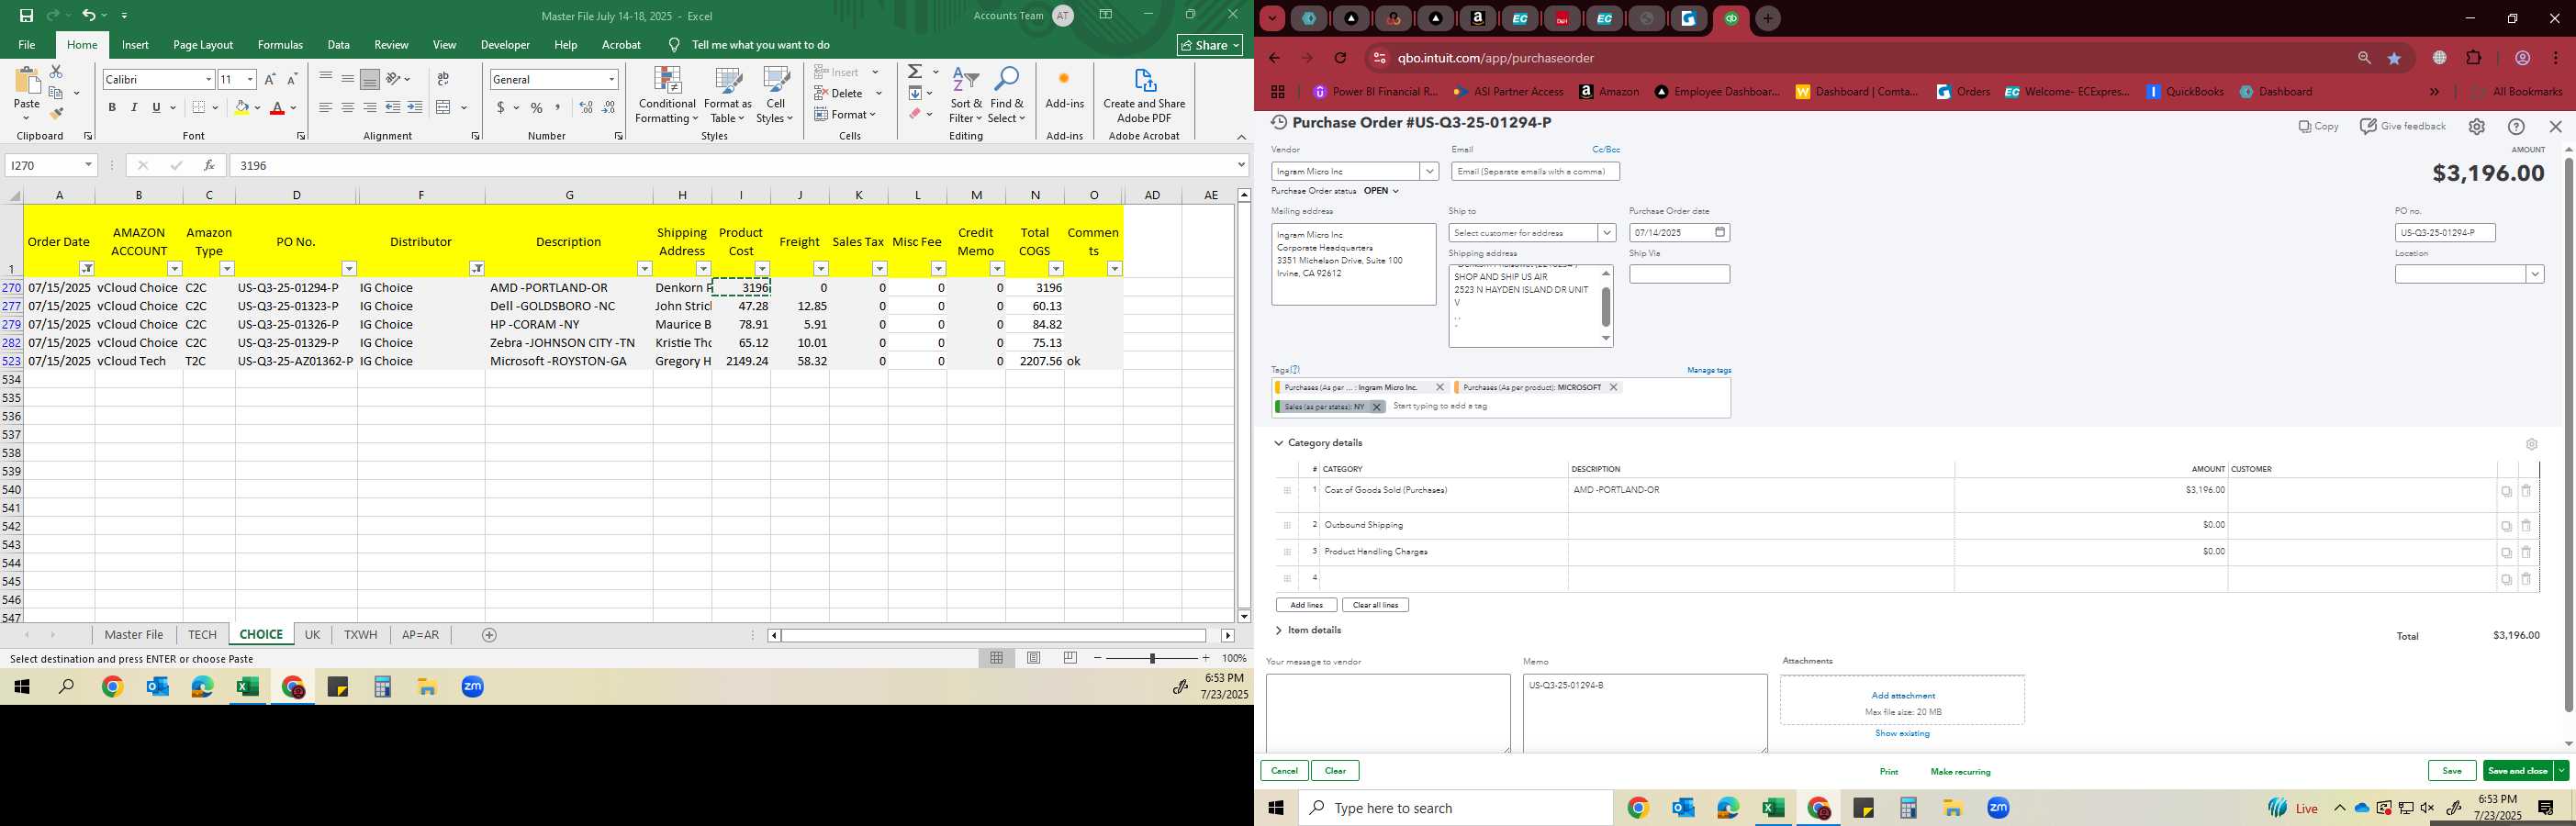Open the Vendor dropdown Ingram Micro Inc

tap(1429, 172)
